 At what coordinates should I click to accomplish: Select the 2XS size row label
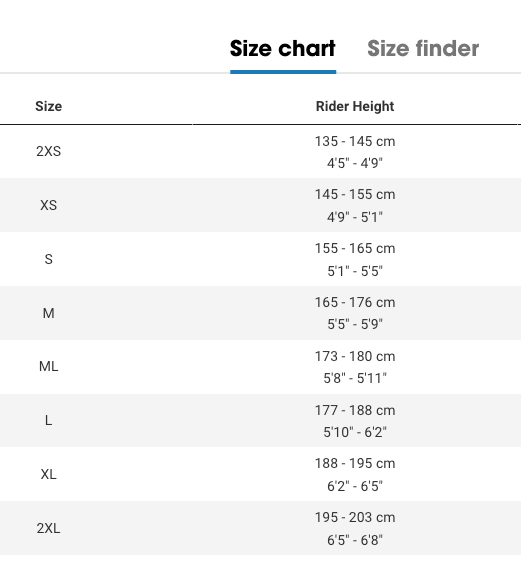48,151
